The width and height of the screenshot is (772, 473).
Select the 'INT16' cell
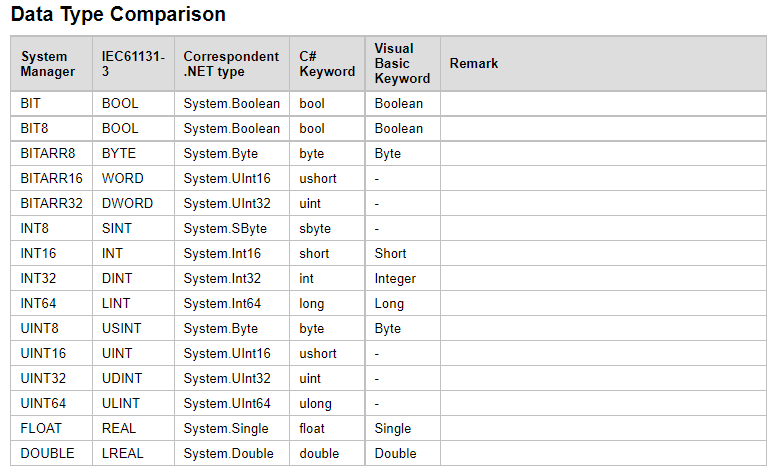pos(51,253)
